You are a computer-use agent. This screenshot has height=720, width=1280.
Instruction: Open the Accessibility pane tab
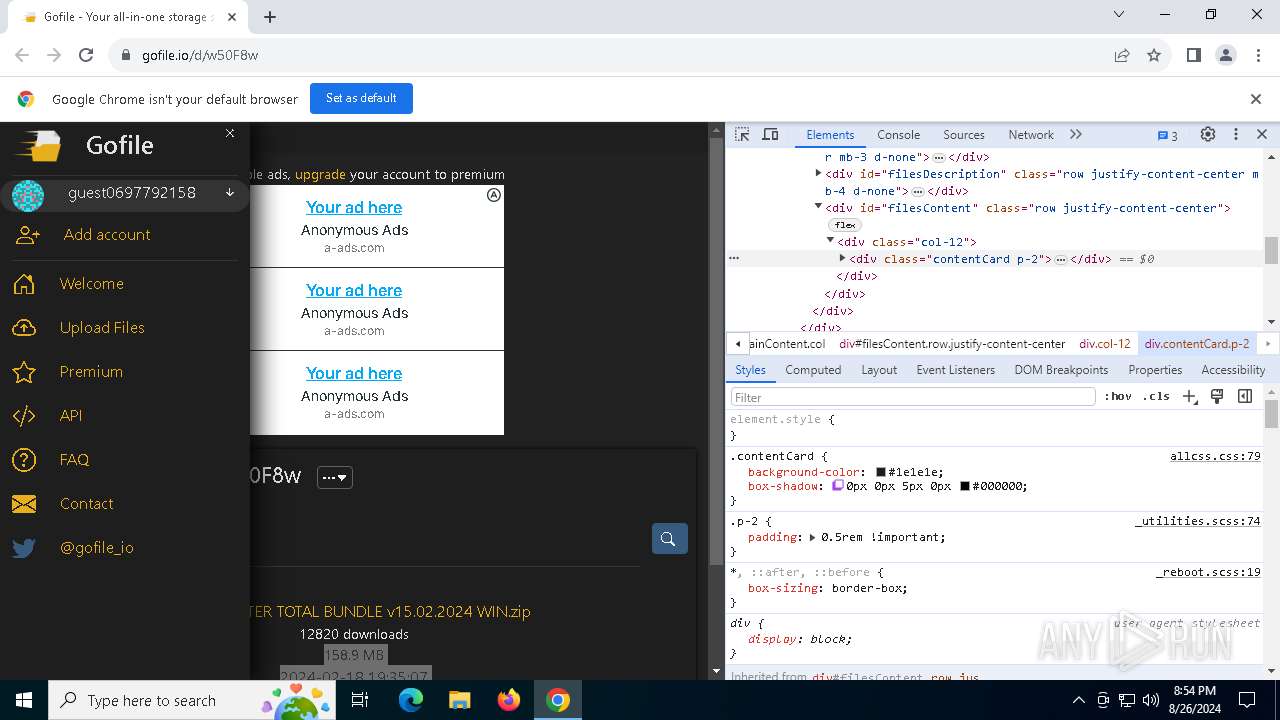point(1233,370)
